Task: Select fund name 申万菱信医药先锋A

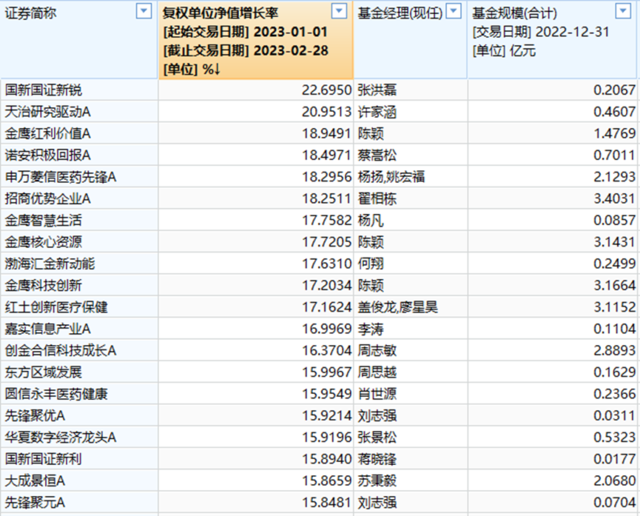Action: pyautogui.click(x=60, y=177)
